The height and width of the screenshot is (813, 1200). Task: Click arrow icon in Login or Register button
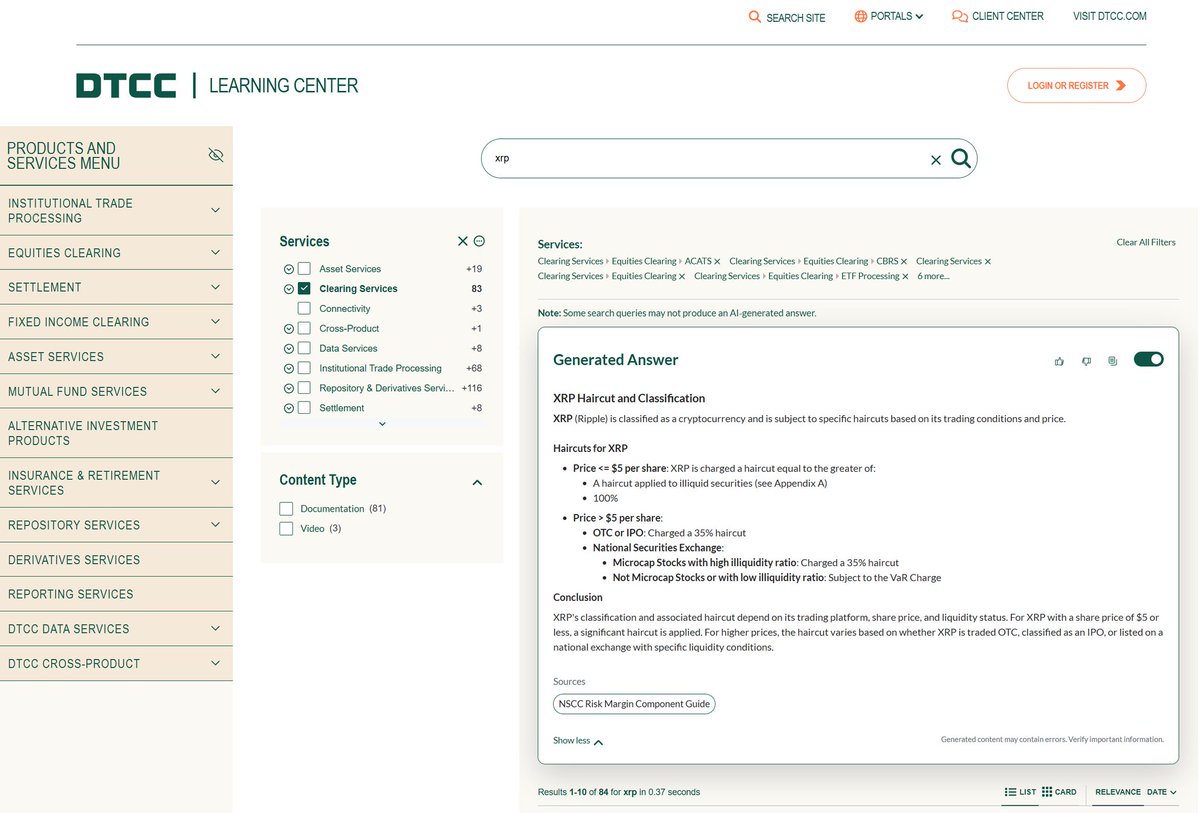tap(1120, 86)
